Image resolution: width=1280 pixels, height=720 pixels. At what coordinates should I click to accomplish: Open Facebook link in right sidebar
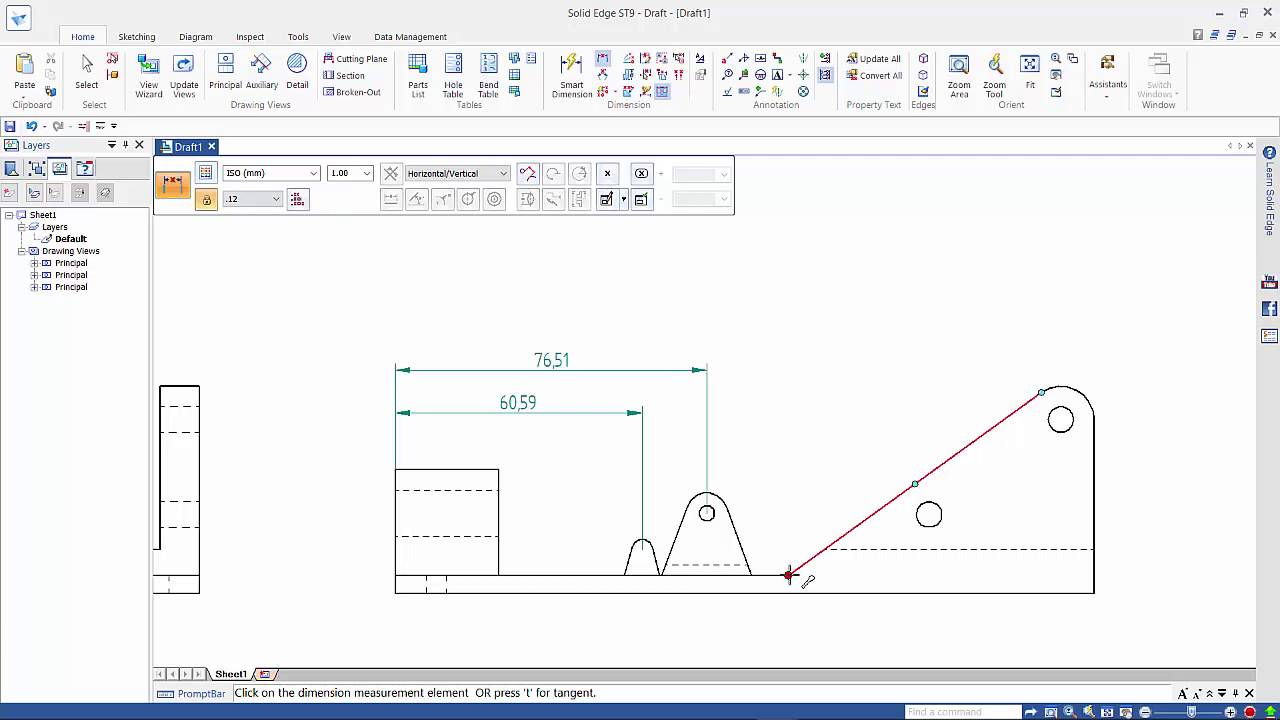[1269, 309]
